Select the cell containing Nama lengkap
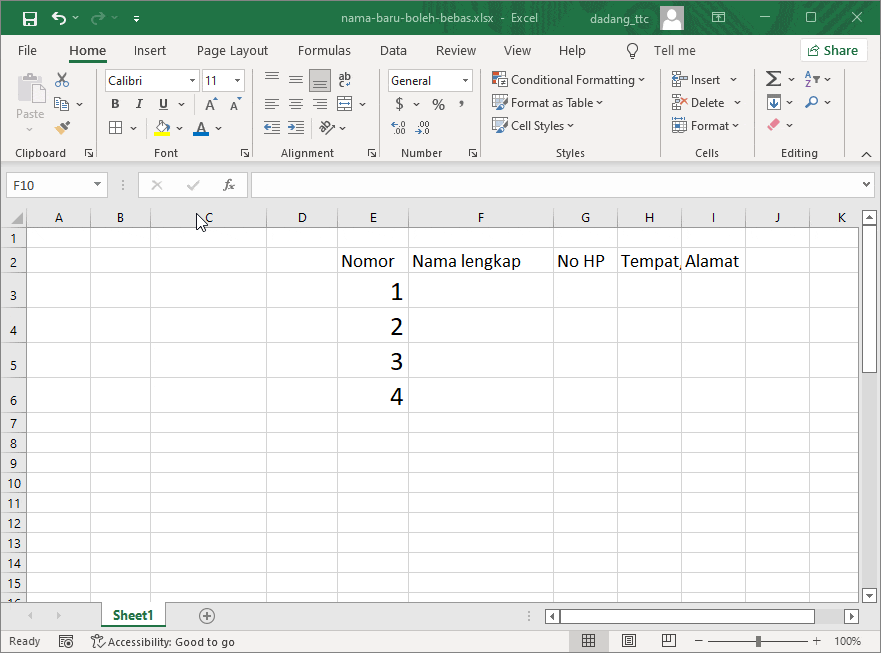881x653 pixels. click(480, 261)
